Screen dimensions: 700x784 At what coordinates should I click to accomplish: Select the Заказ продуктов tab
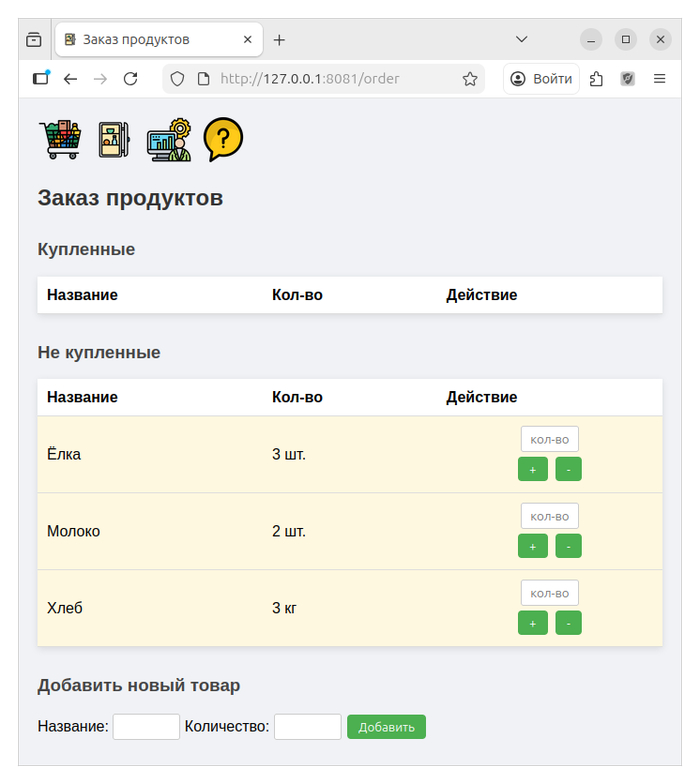coord(159,40)
